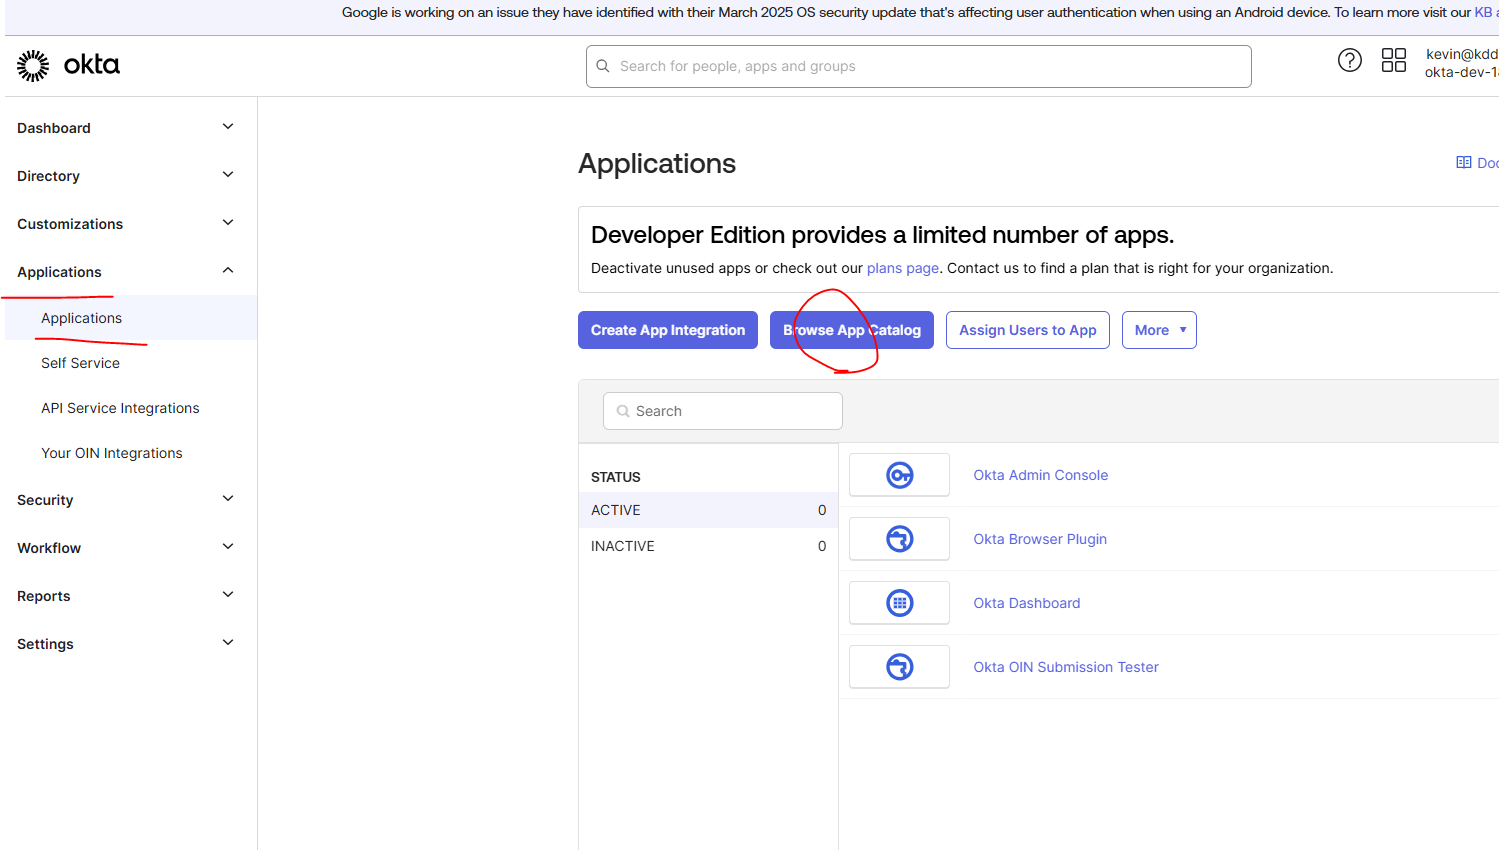Viewport: 1499px width, 850px height.
Task: Open the Okta Dashboard link
Action: (1027, 603)
